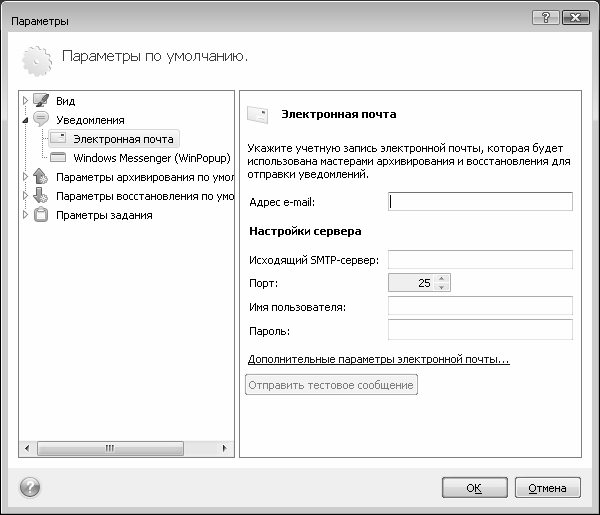Expand Параметры архивирования по умолчанию node
The width and height of the screenshot is (600, 515).
[x=25, y=177]
